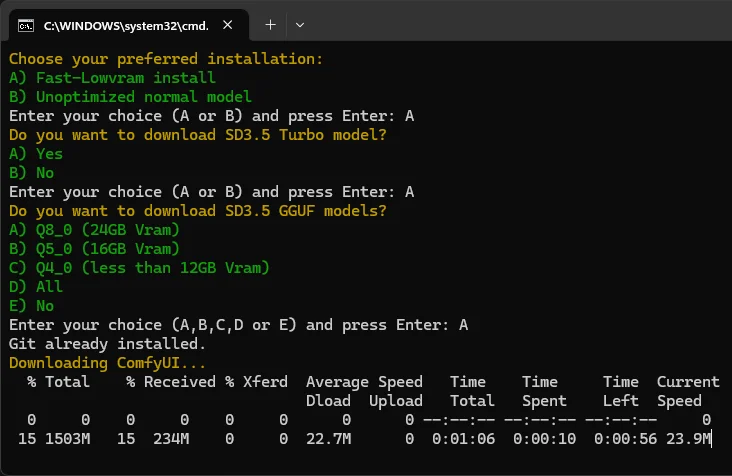The image size is (732, 476).
Task: Click the 'Average Speed' column header
Action: (364, 382)
